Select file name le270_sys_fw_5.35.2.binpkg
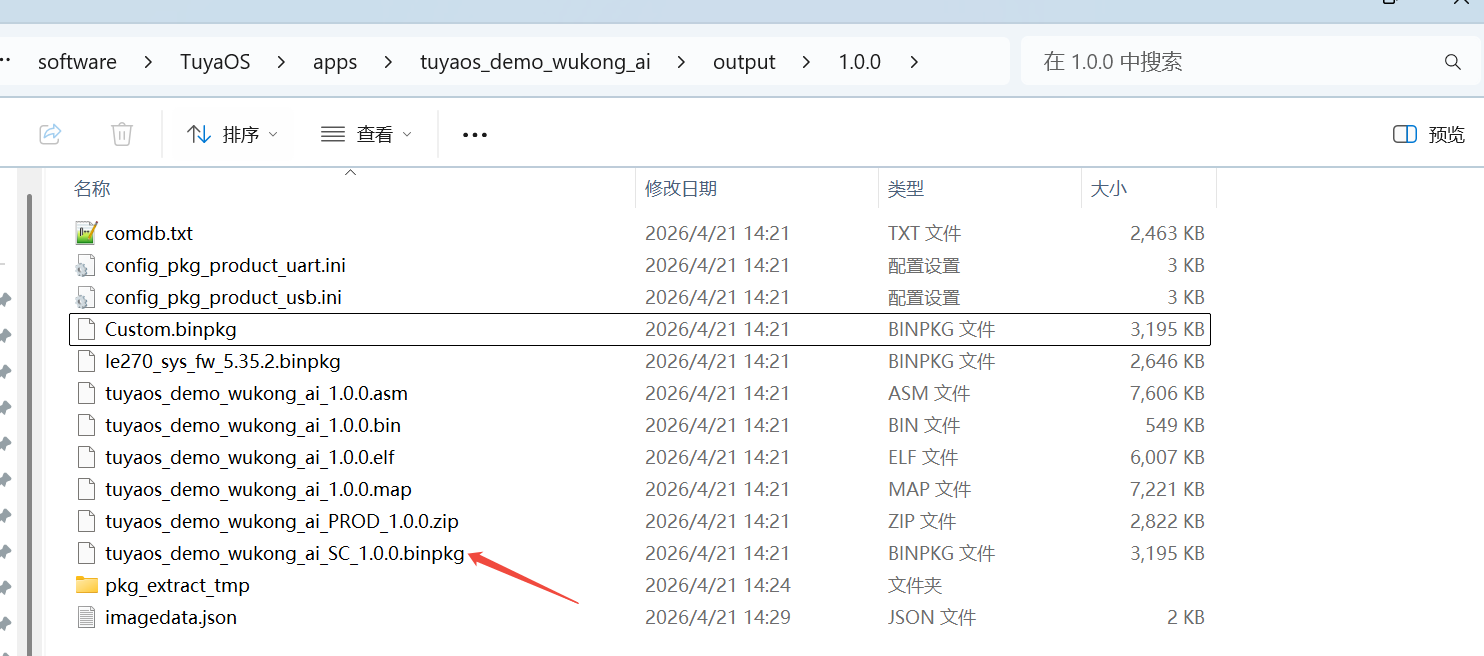1484x656 pixels. [x=223, y=361]
